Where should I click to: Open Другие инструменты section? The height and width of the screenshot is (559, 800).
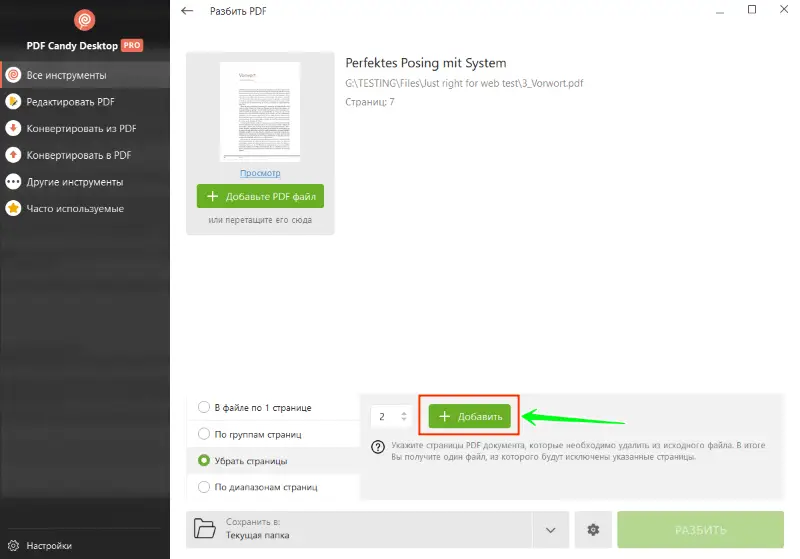[x=85, y=182]
